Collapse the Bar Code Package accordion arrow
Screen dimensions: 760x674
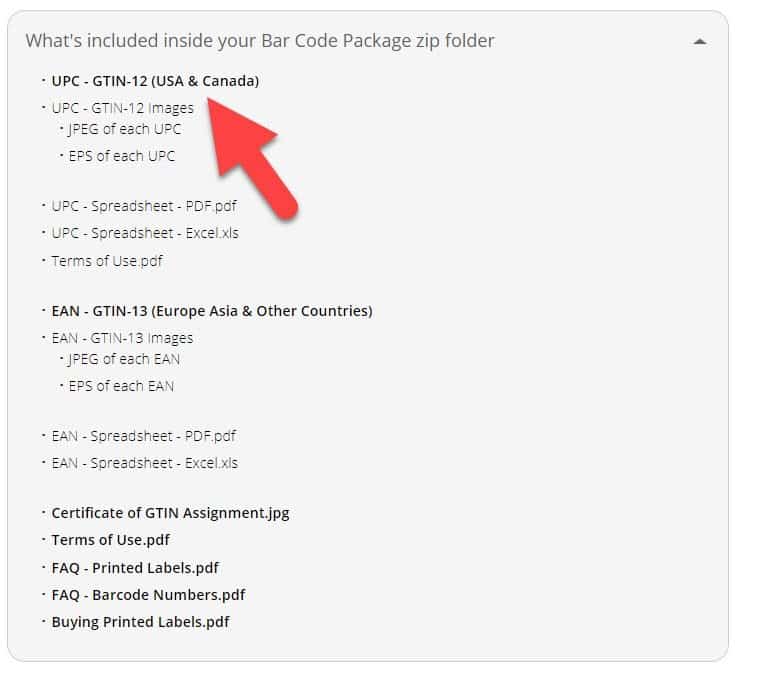[x=699, y=42]
